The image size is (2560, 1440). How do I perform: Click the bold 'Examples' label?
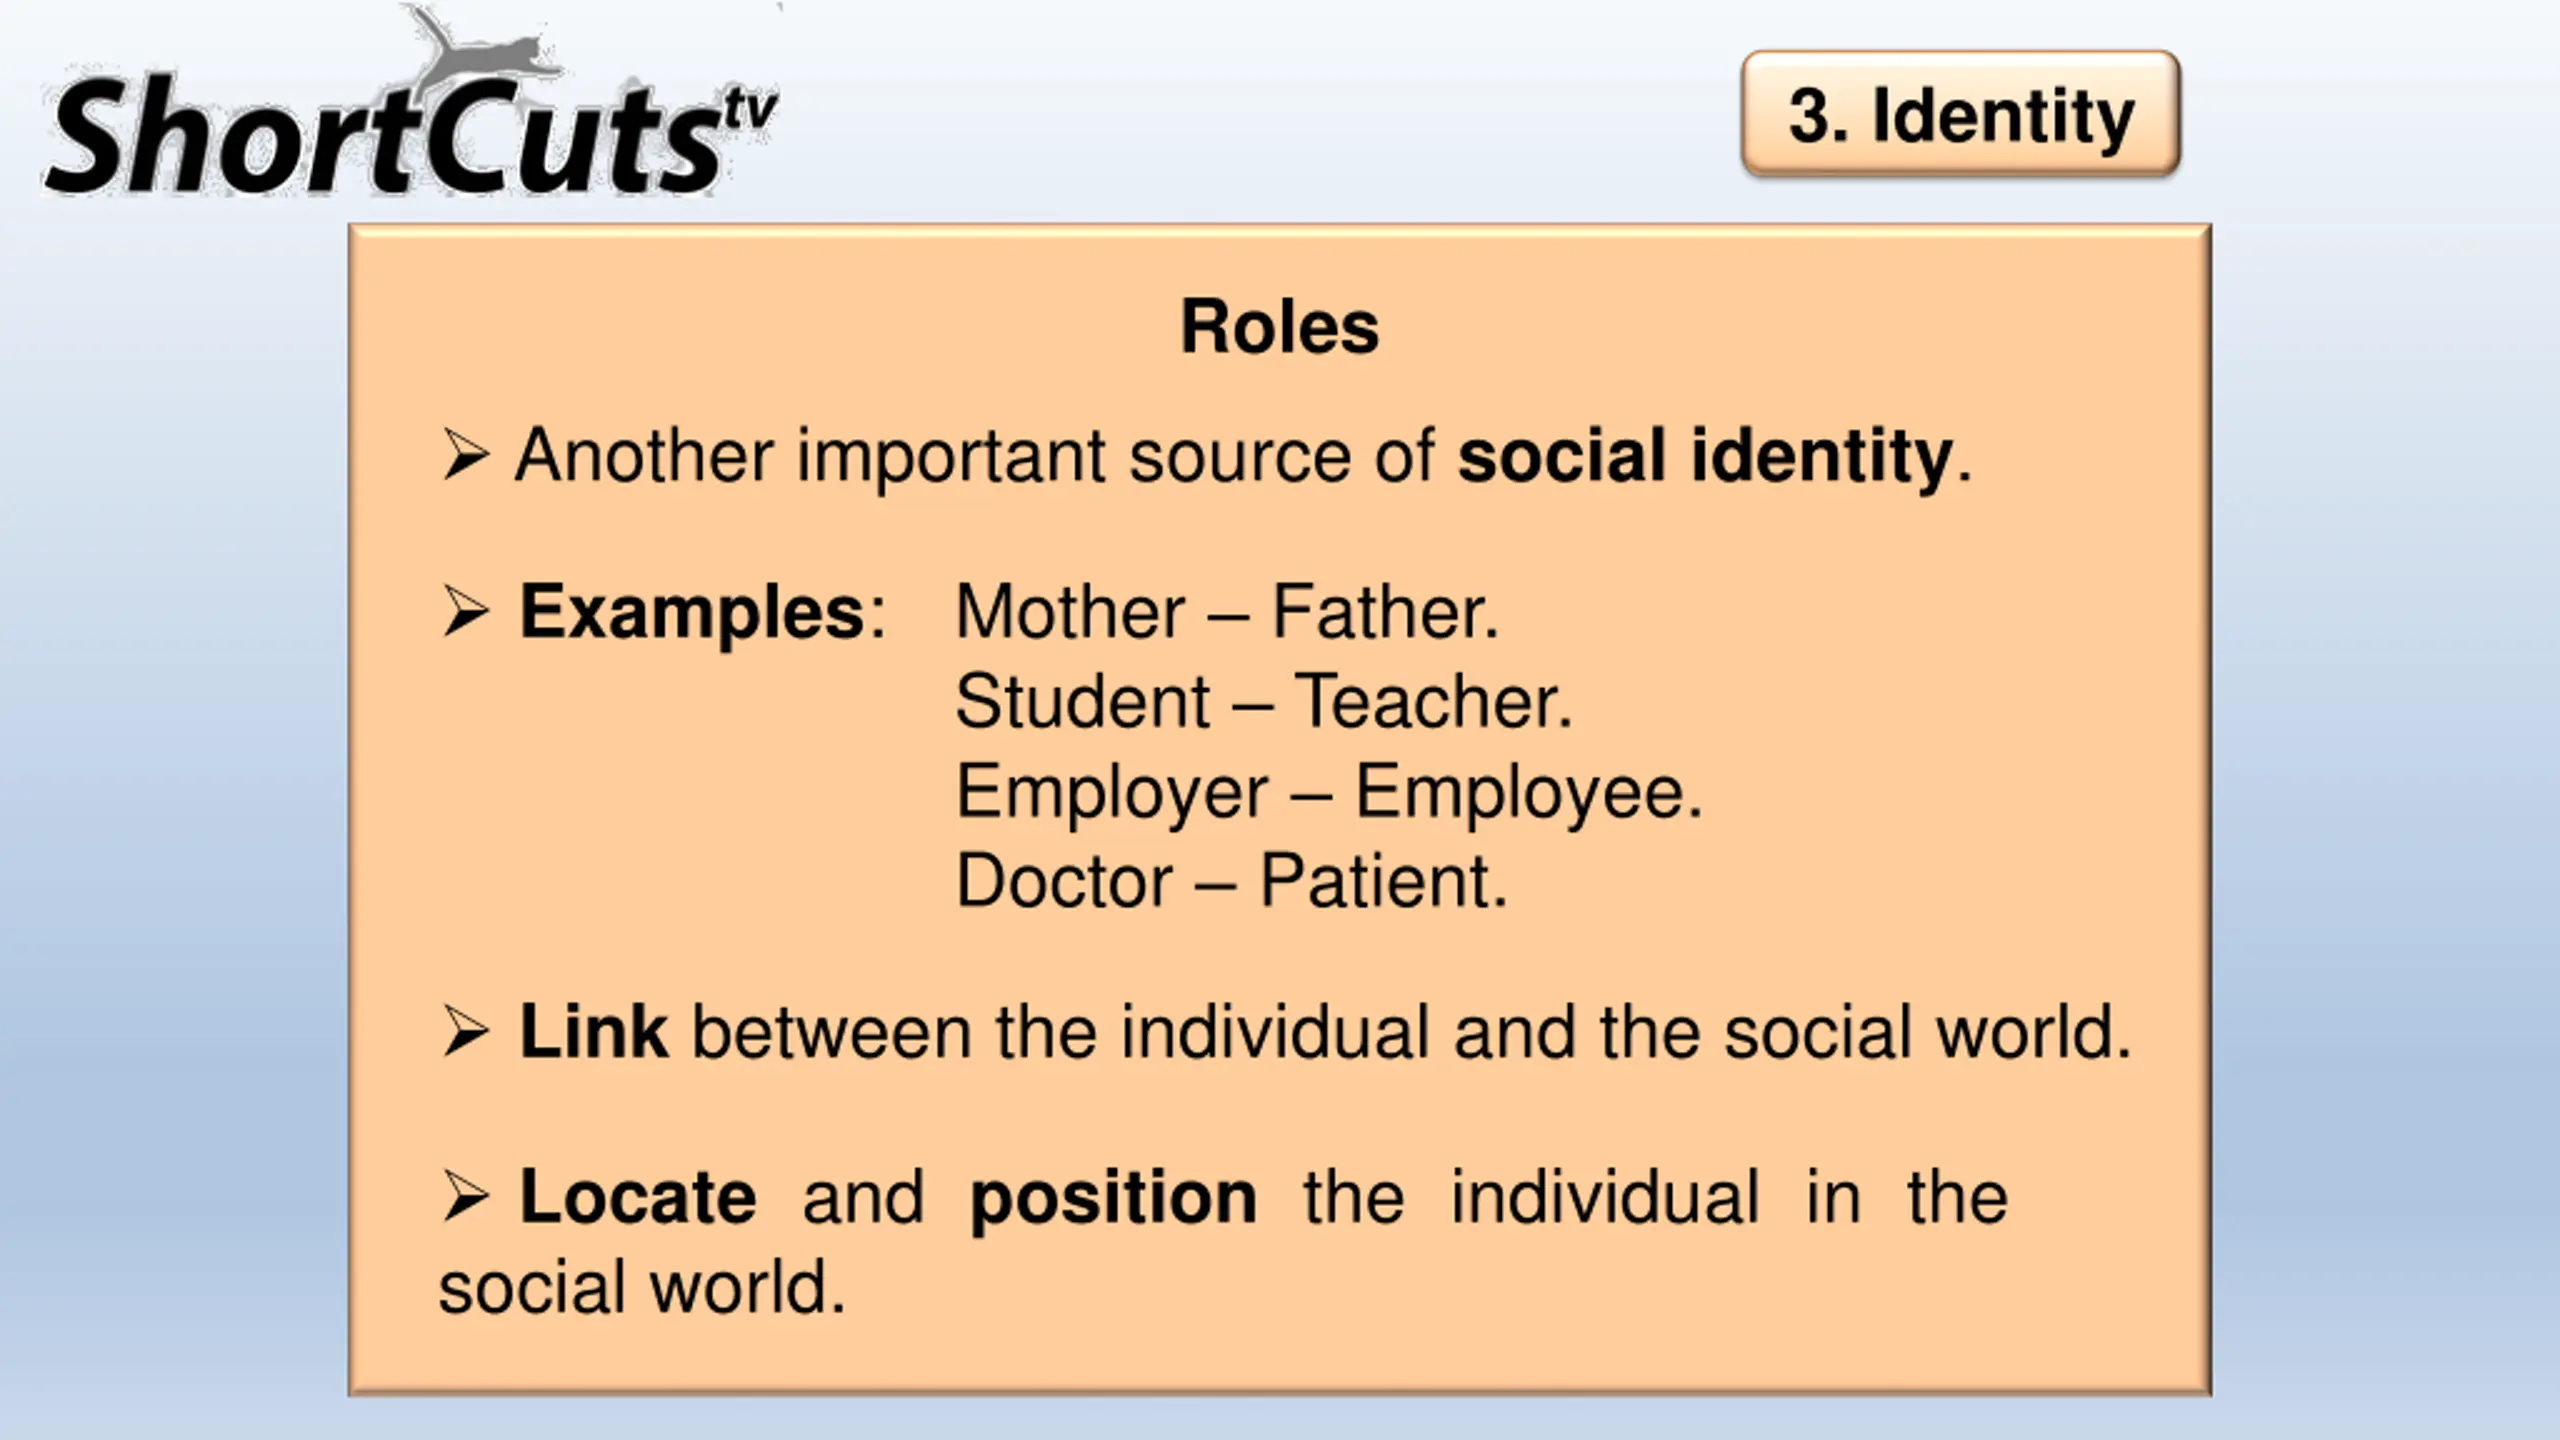coord(692,613)
